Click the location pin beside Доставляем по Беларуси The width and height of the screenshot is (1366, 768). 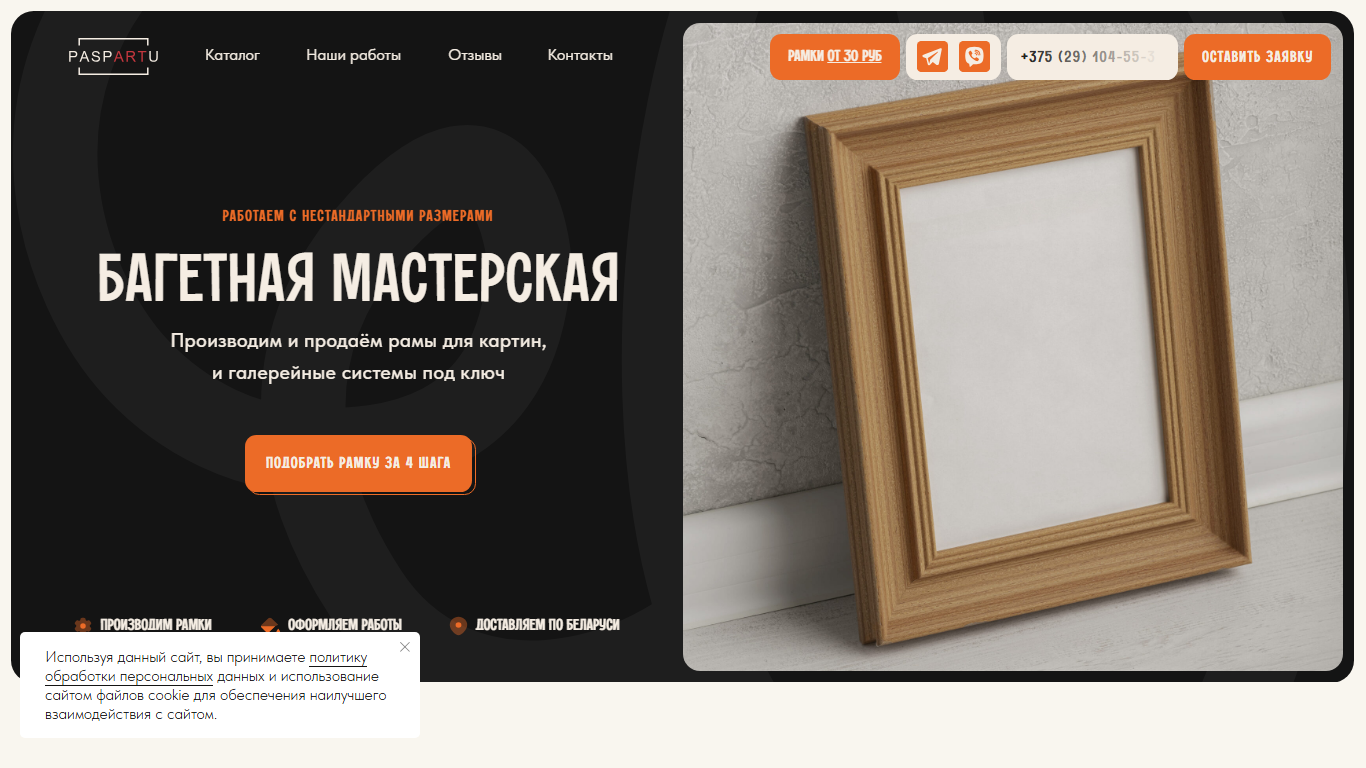pos(458,625)
